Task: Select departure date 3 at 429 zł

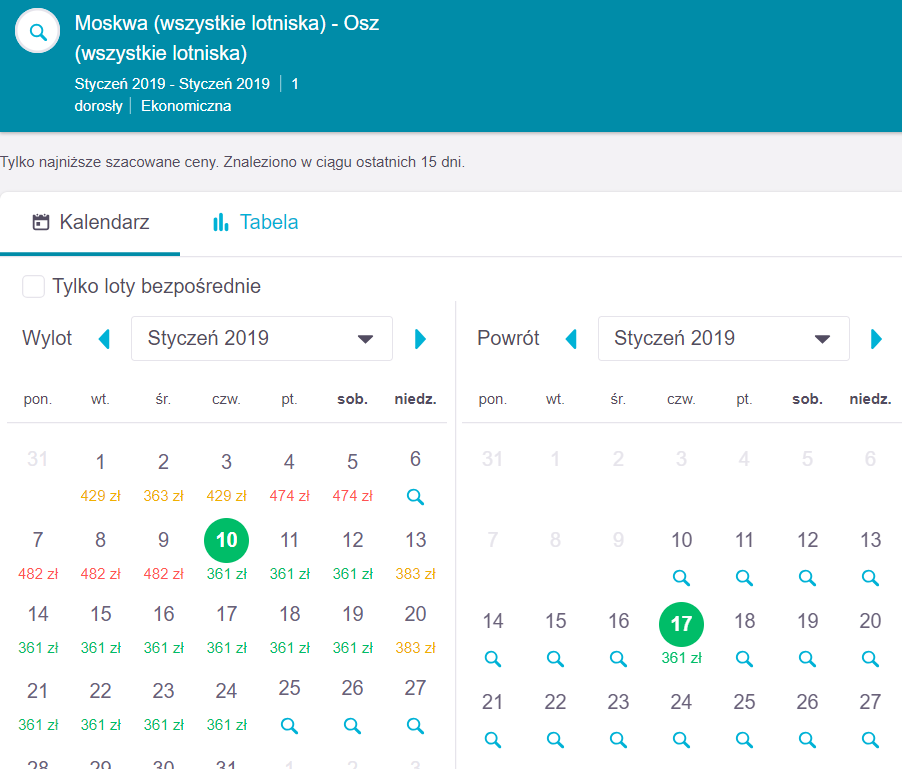Action: pyautogui.click(x=226, y=475)
